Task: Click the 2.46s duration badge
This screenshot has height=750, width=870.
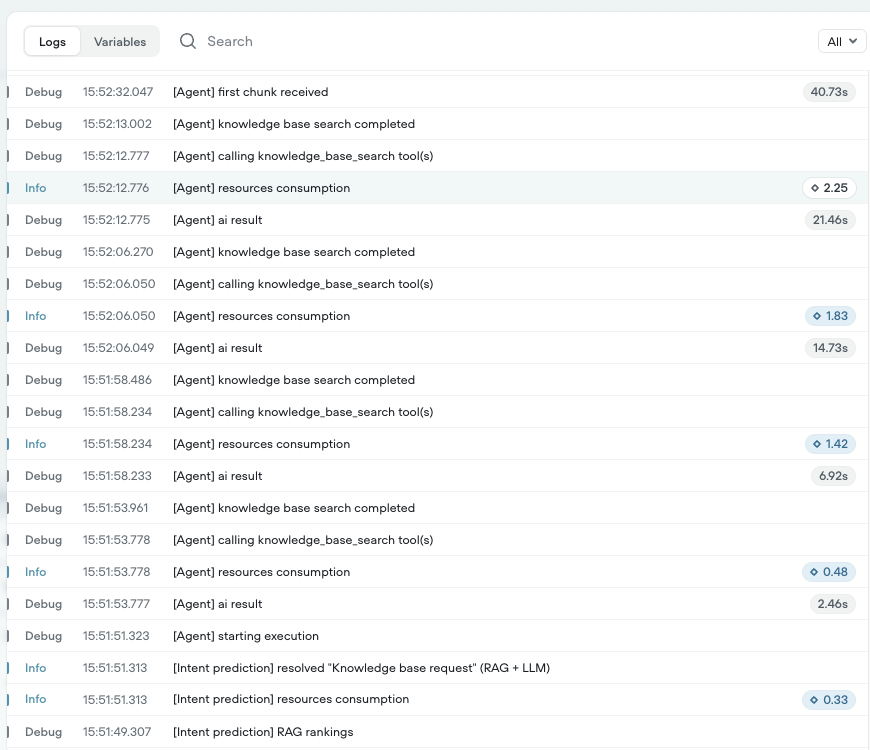Action: [833, 604]
